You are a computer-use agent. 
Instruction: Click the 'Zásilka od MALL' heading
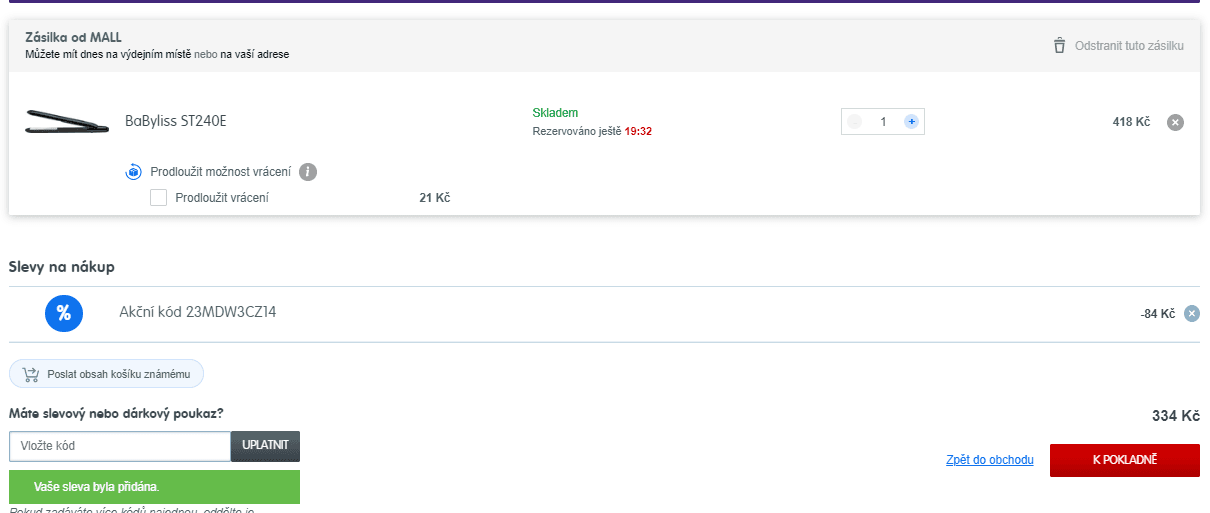coord(73,37)
